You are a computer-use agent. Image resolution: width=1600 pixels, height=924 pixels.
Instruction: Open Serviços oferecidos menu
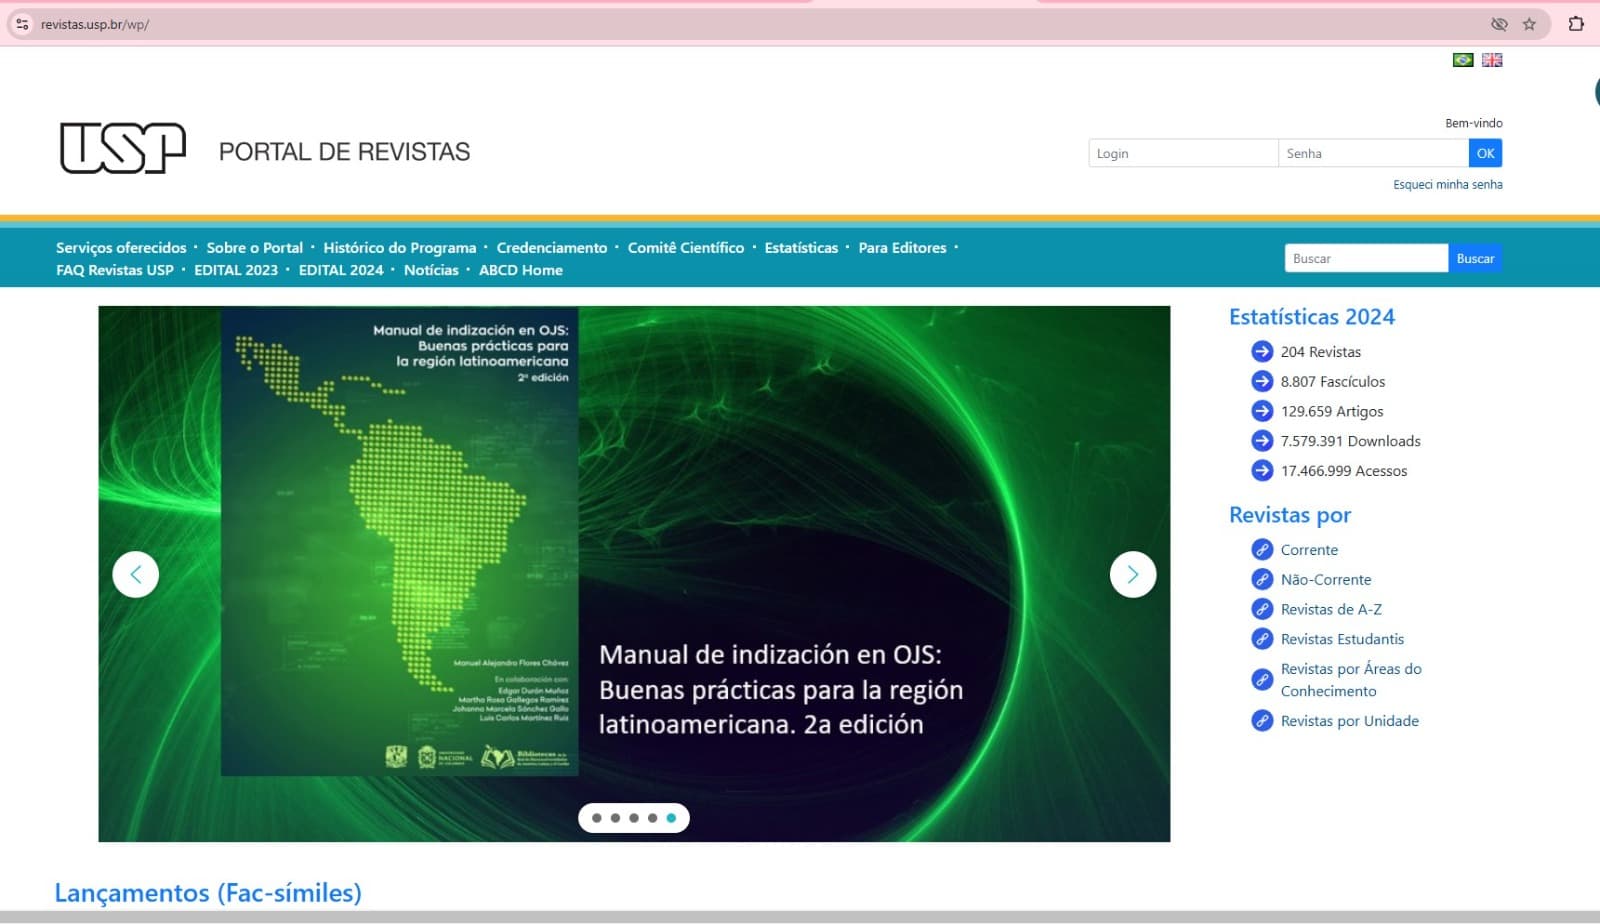coord(121,248)
